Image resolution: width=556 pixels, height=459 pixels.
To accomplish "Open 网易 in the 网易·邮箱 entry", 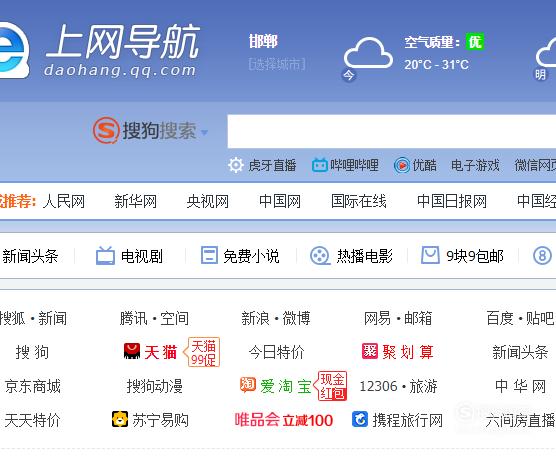I will [377, 318].
